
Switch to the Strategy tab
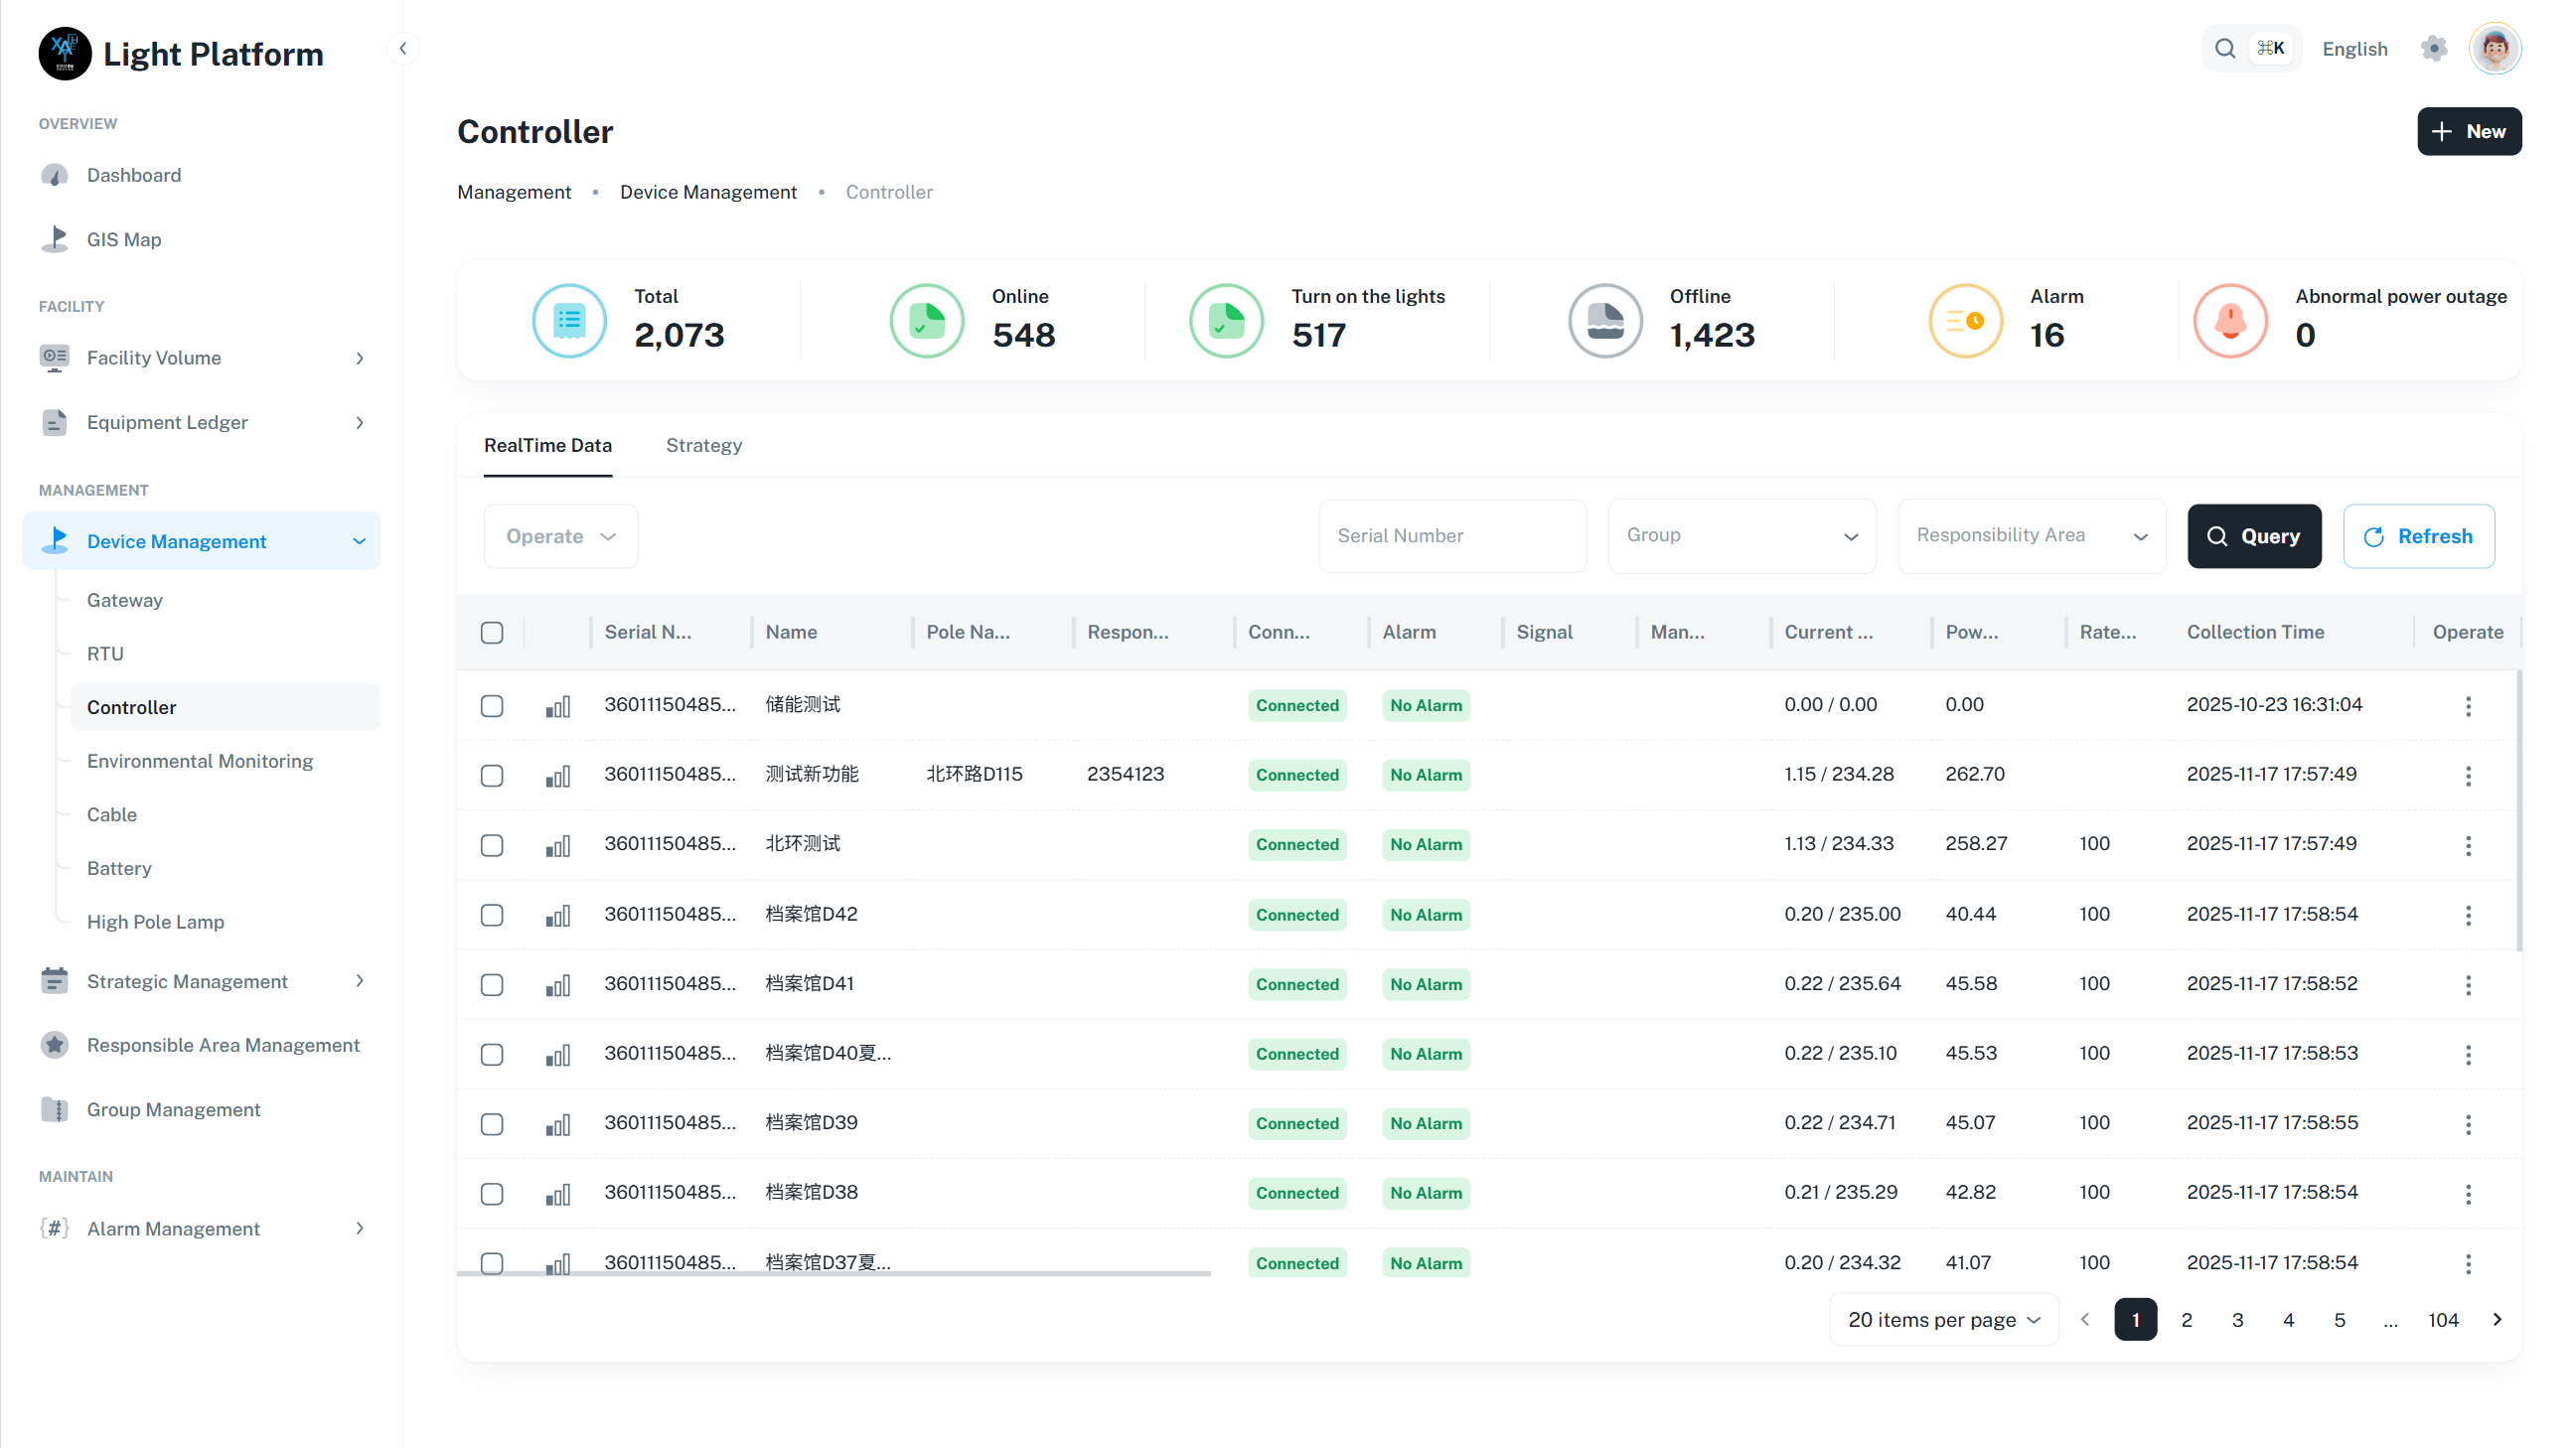[x=703, y=445]
